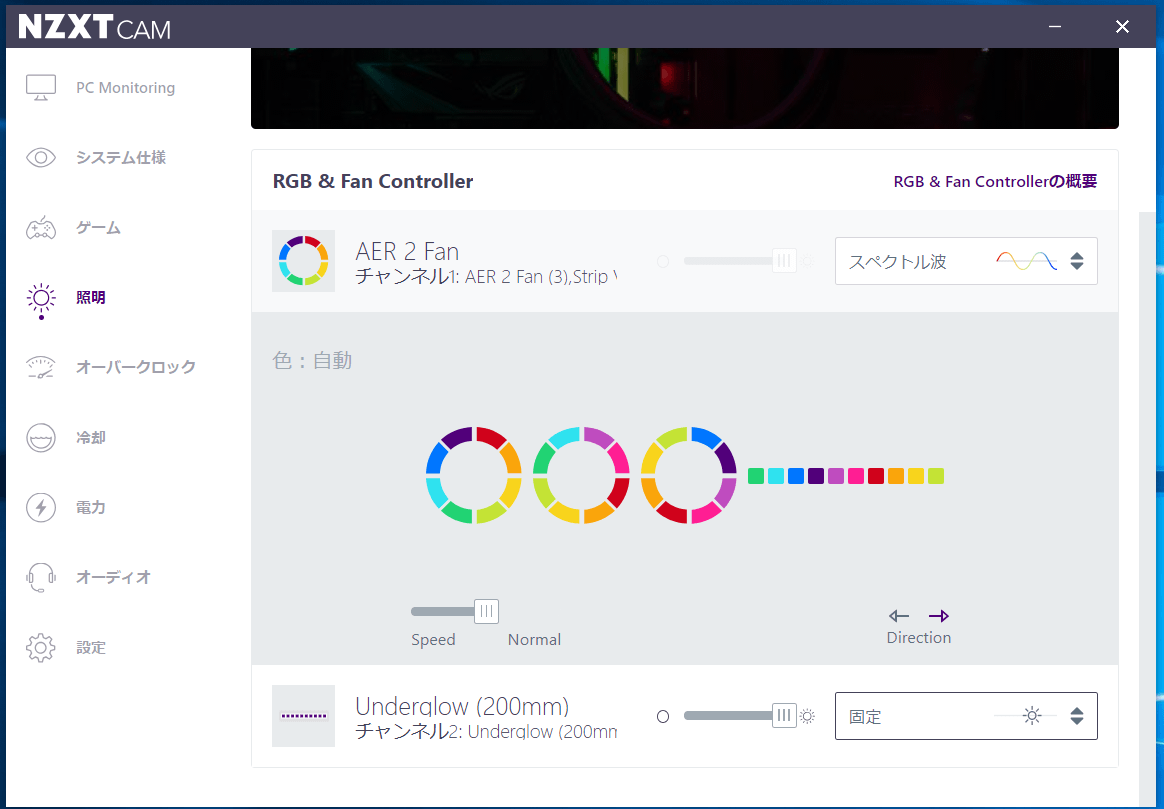Viewport: 1164px width, 809px height.
Task: Select the pink square in the LED strip
Action: [x=856, y=476]
